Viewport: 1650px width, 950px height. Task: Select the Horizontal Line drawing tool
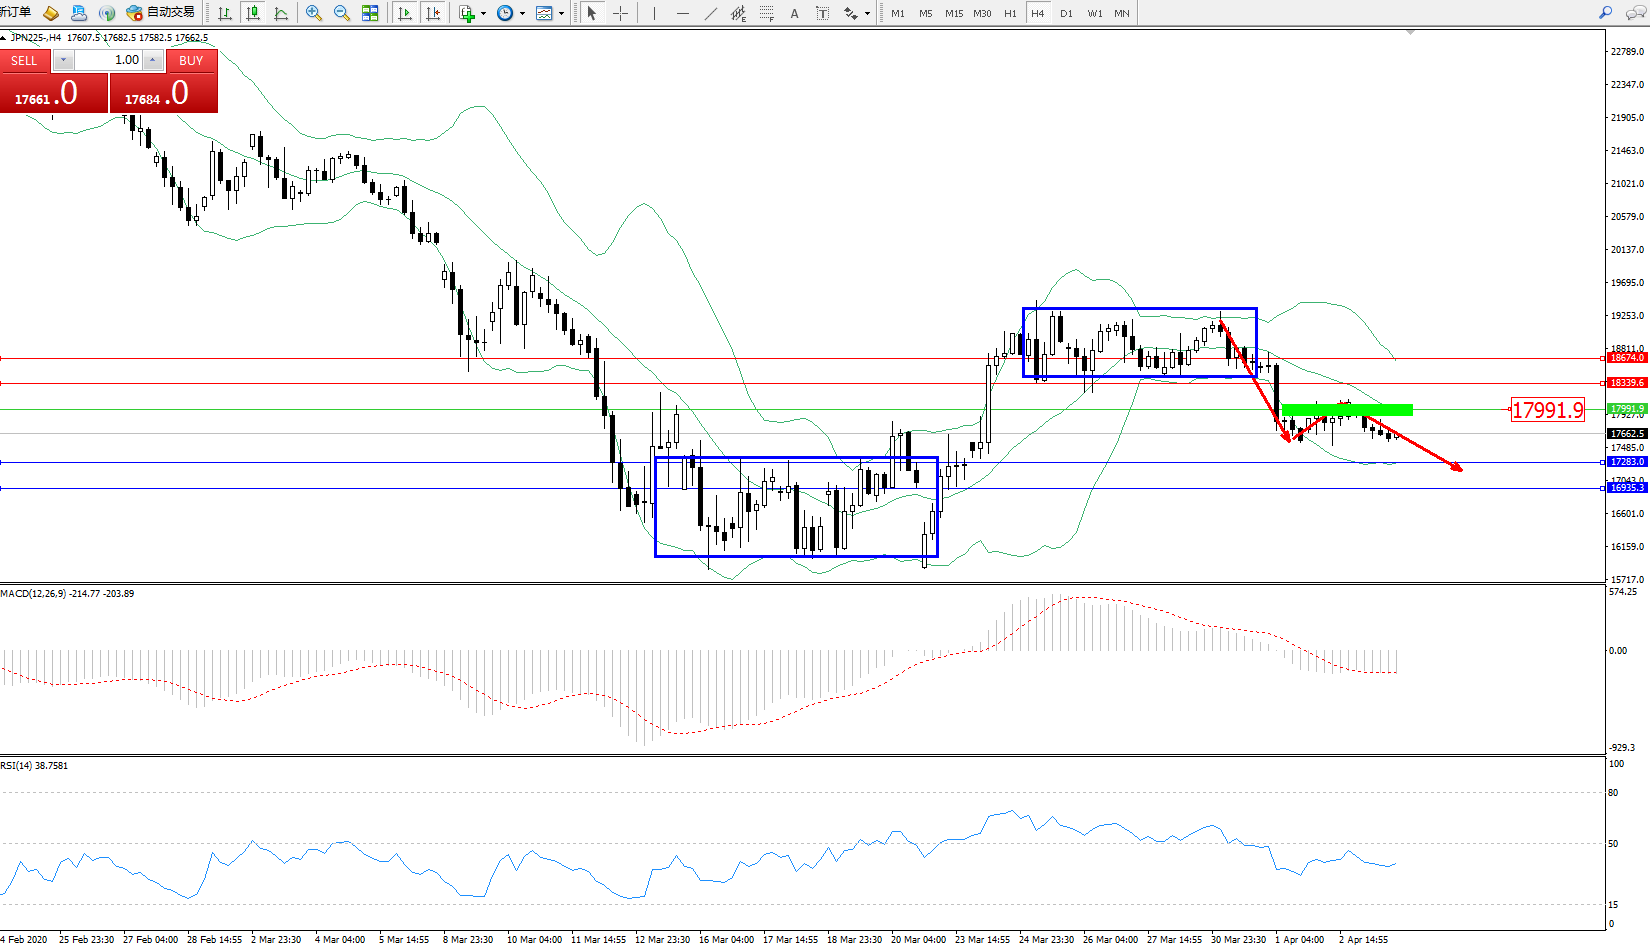[x=682, y=13]
